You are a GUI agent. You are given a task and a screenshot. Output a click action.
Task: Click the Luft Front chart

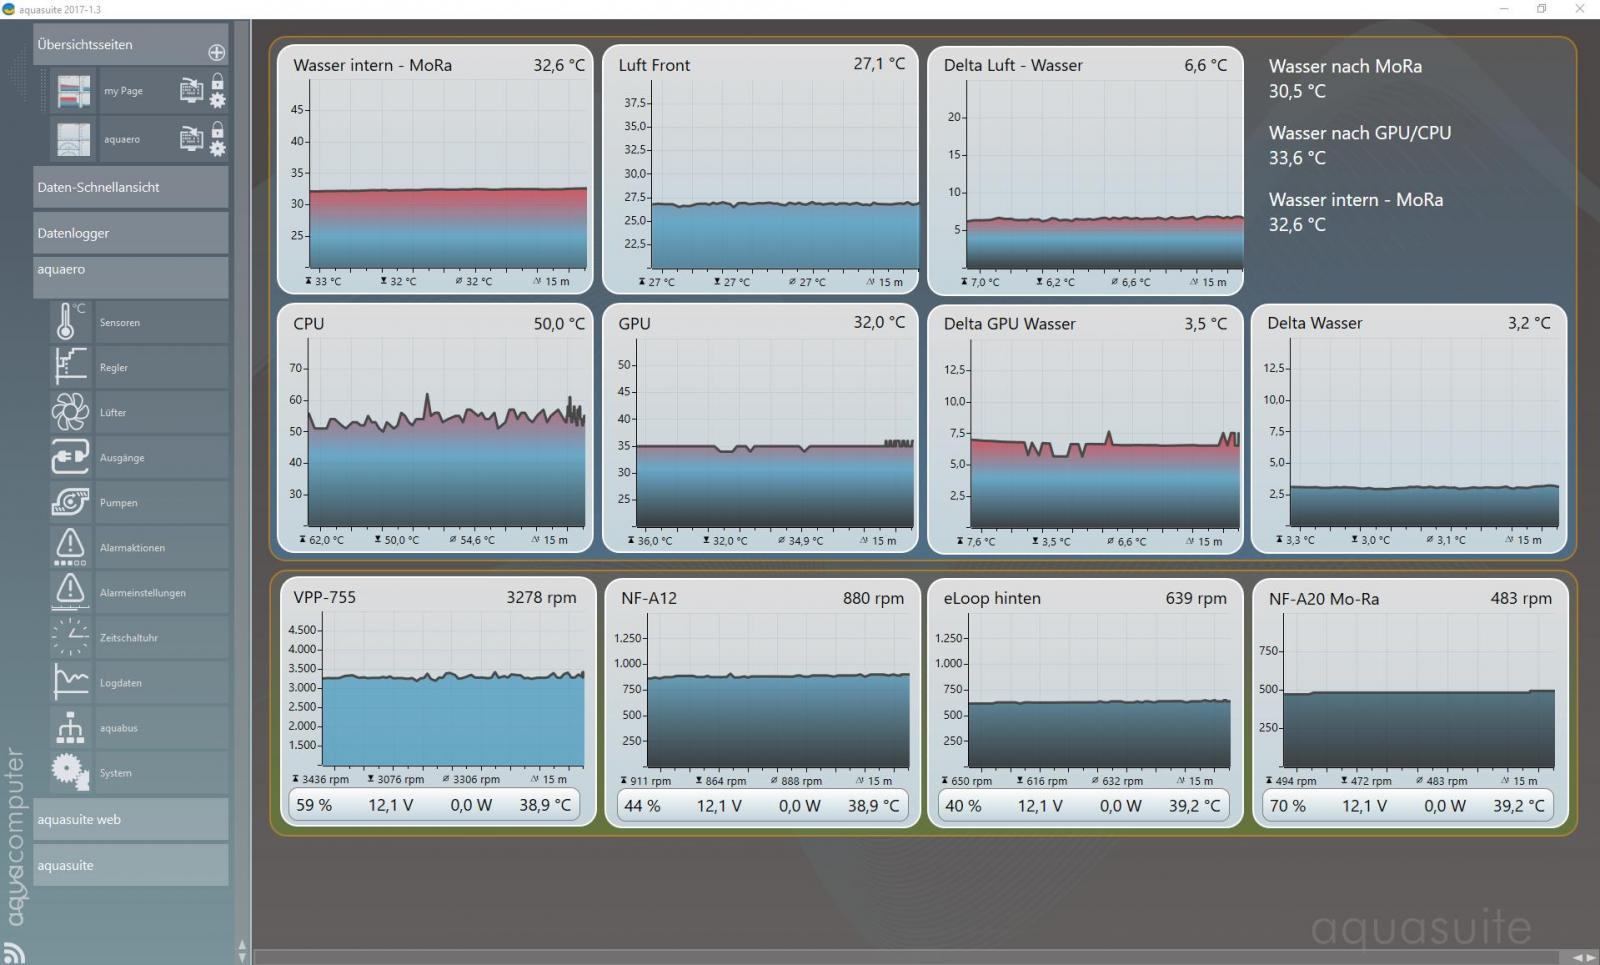point(761,170)
